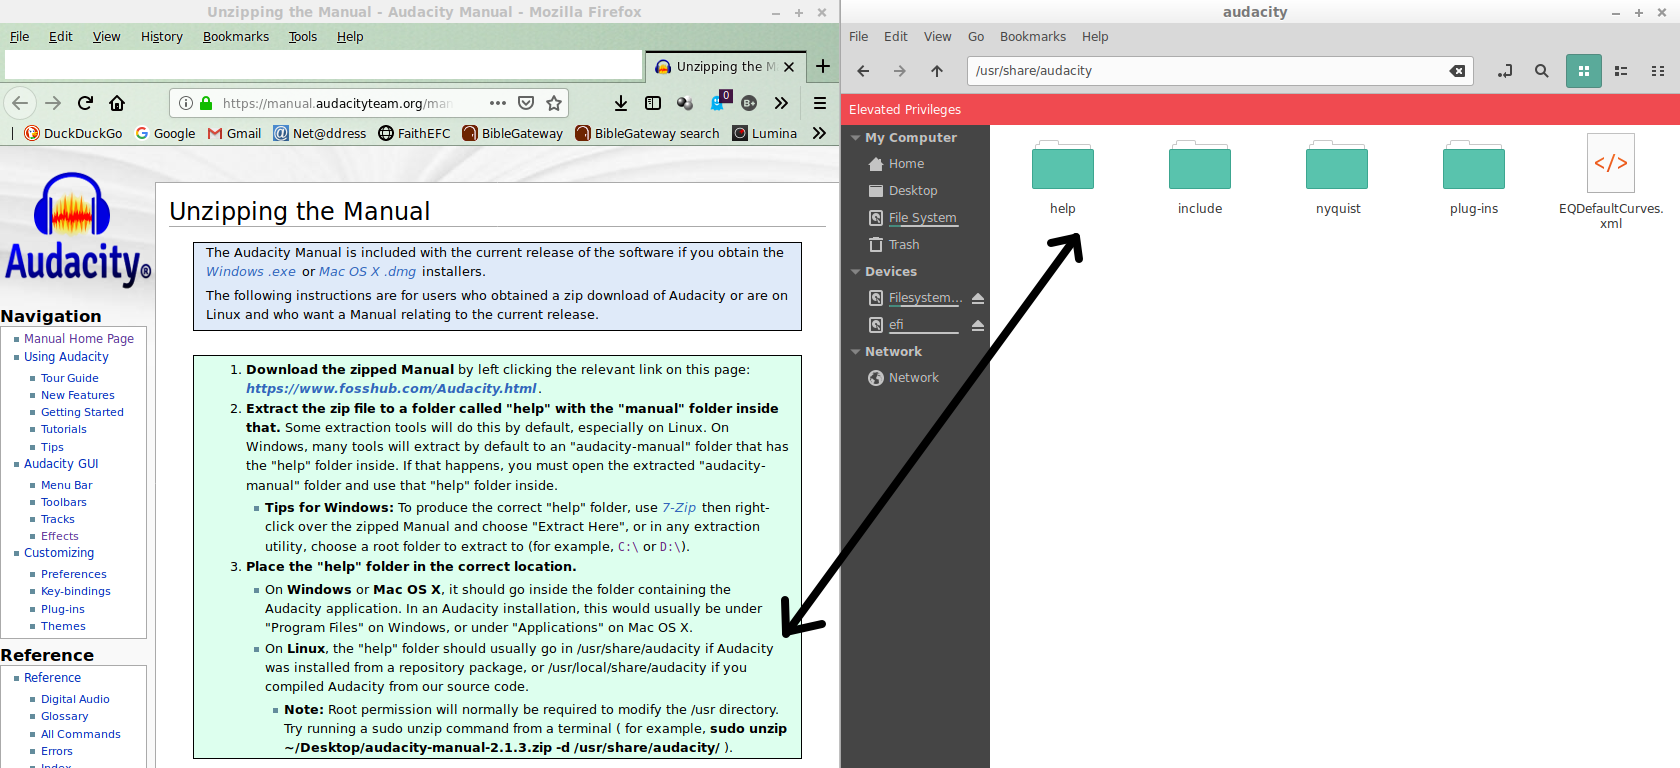Open the Tour Guide navigation link
Viewport: 1680px width, 768px height.
(x=70, y=378)
